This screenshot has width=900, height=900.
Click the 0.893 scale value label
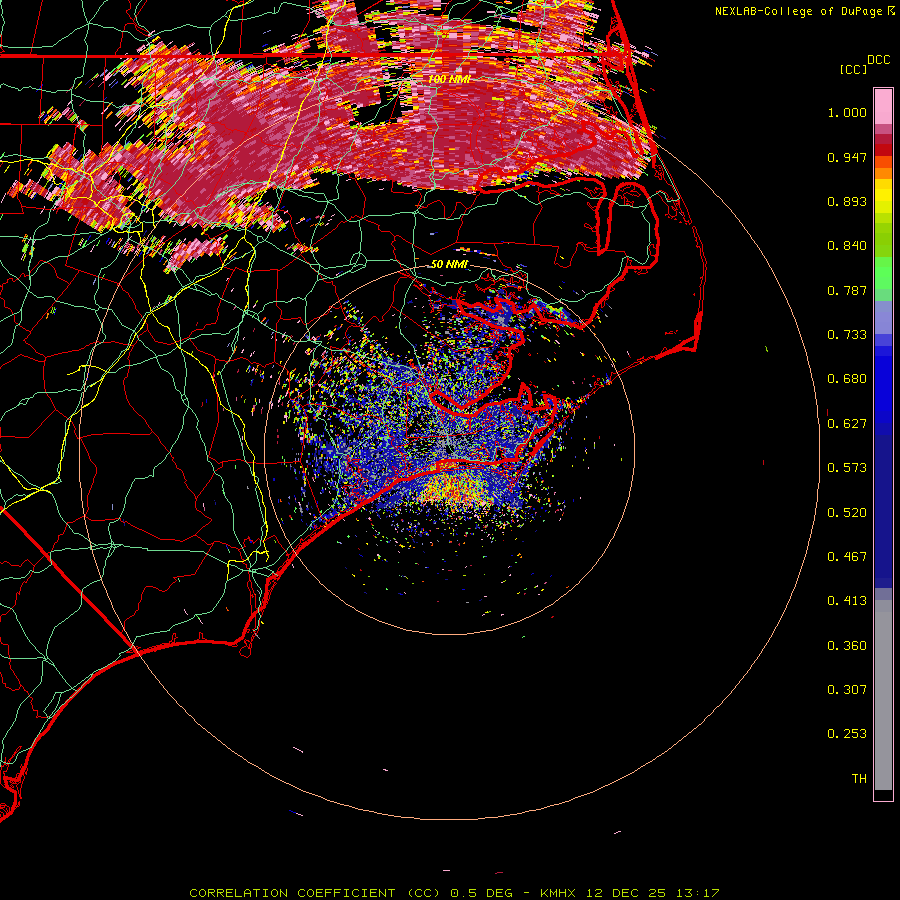pyautogui.click(x=847, y=201)
